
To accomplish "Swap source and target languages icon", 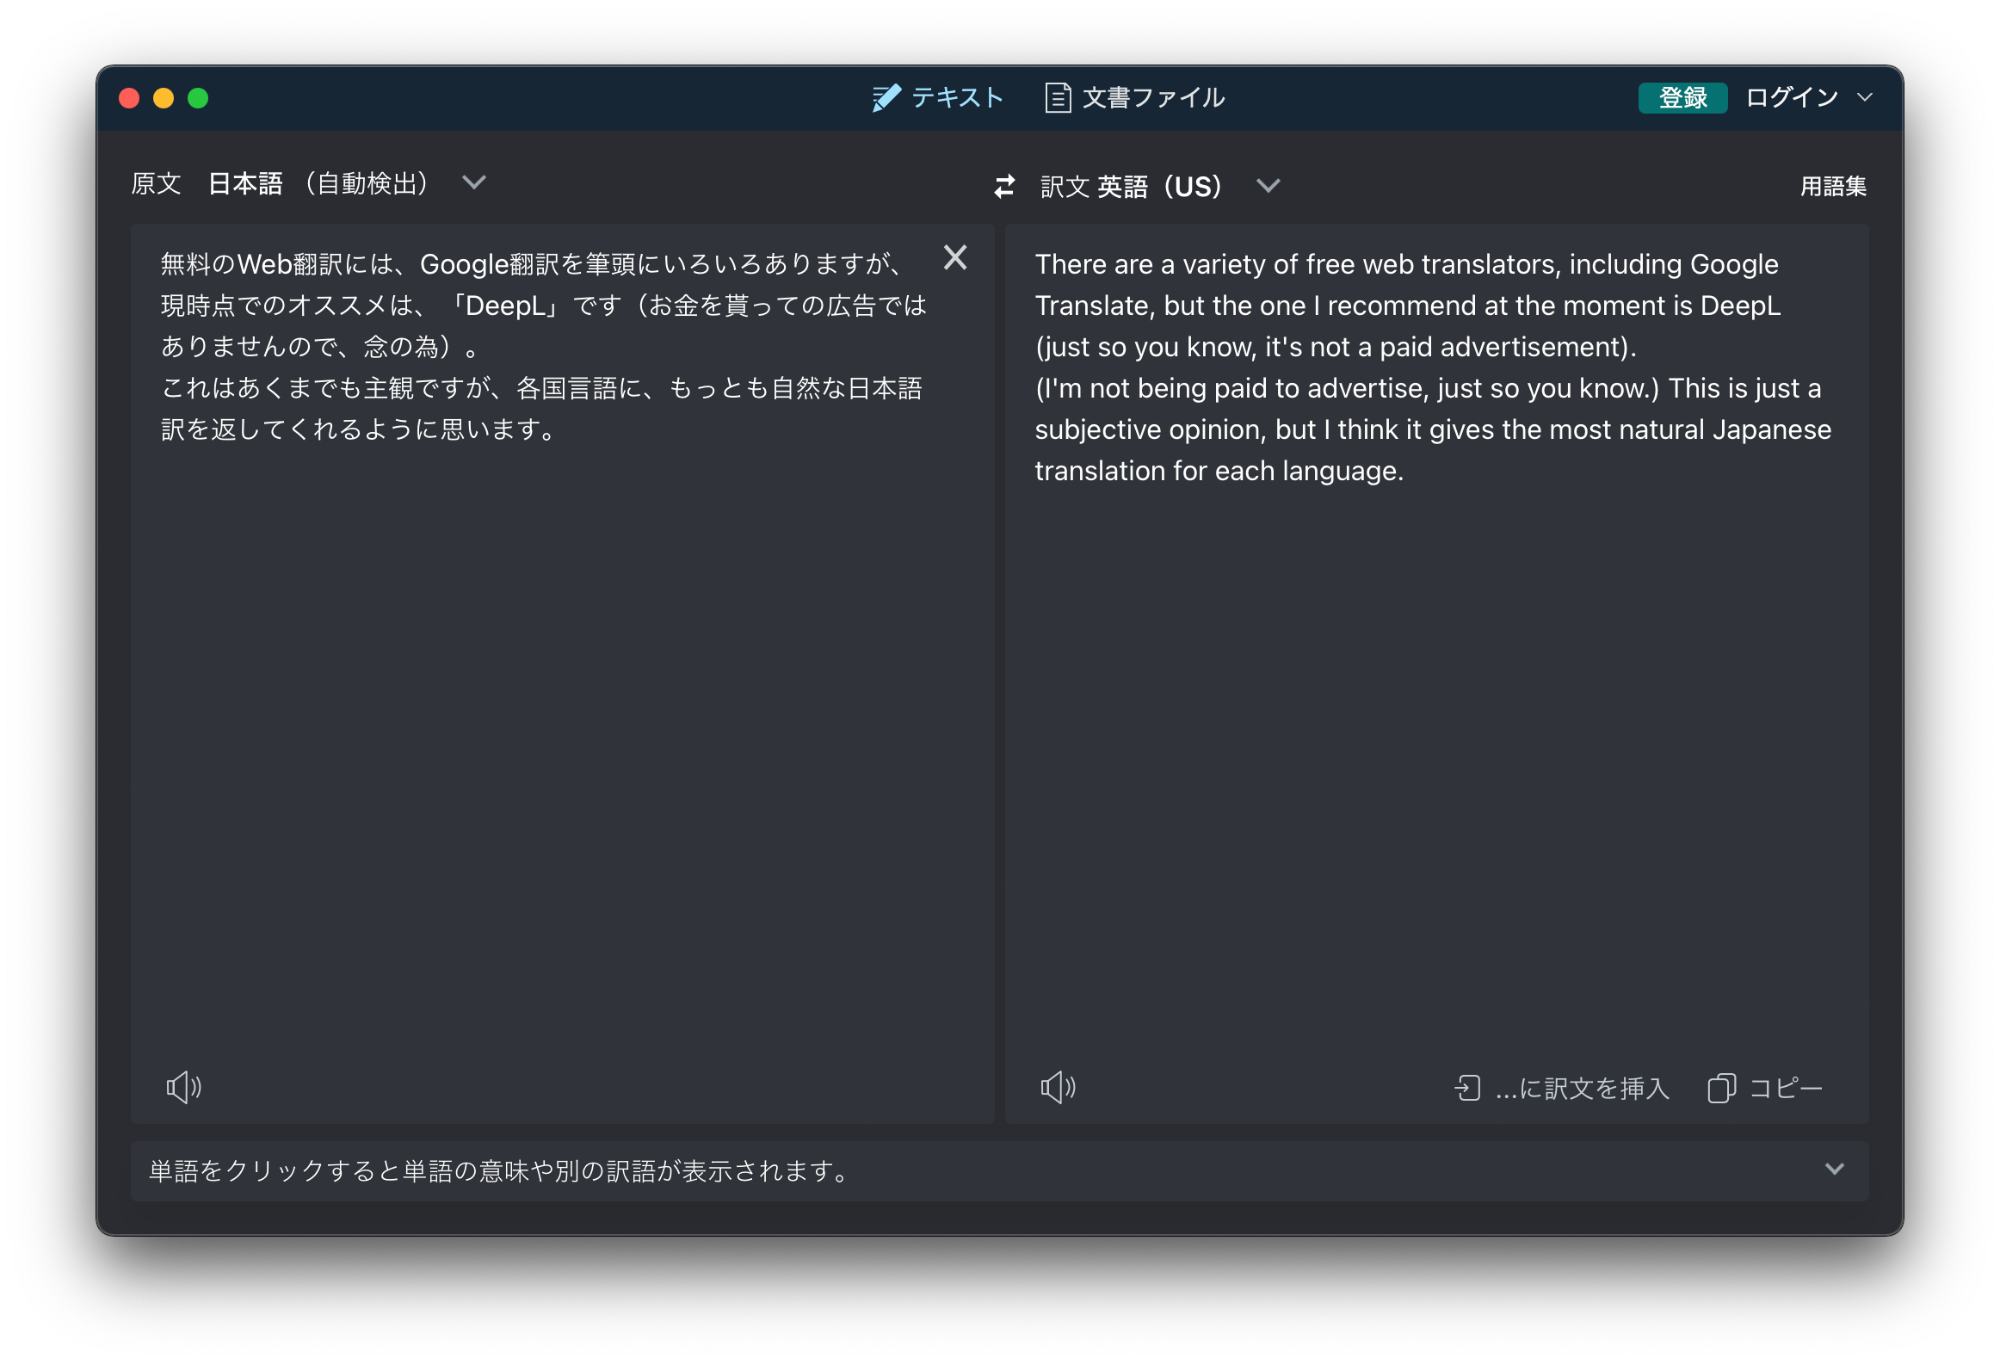I will [x=1004, y=186].
